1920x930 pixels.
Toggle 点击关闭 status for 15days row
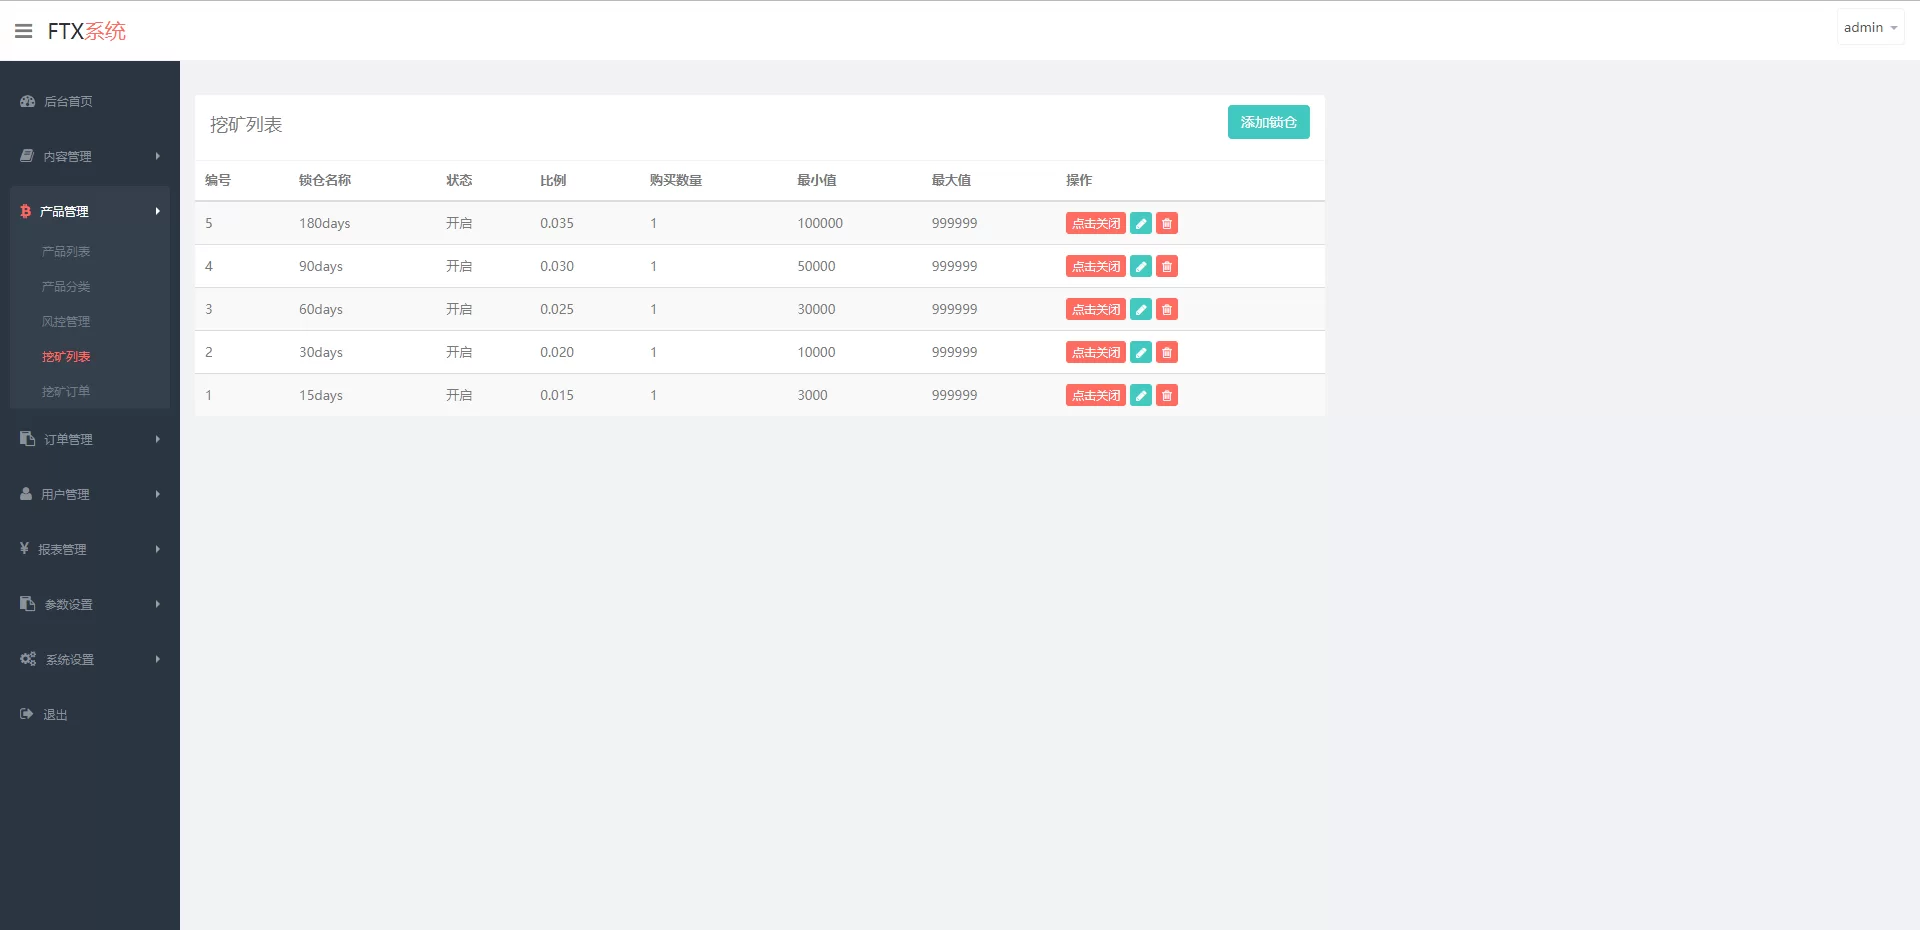(x=1095, y=395)
